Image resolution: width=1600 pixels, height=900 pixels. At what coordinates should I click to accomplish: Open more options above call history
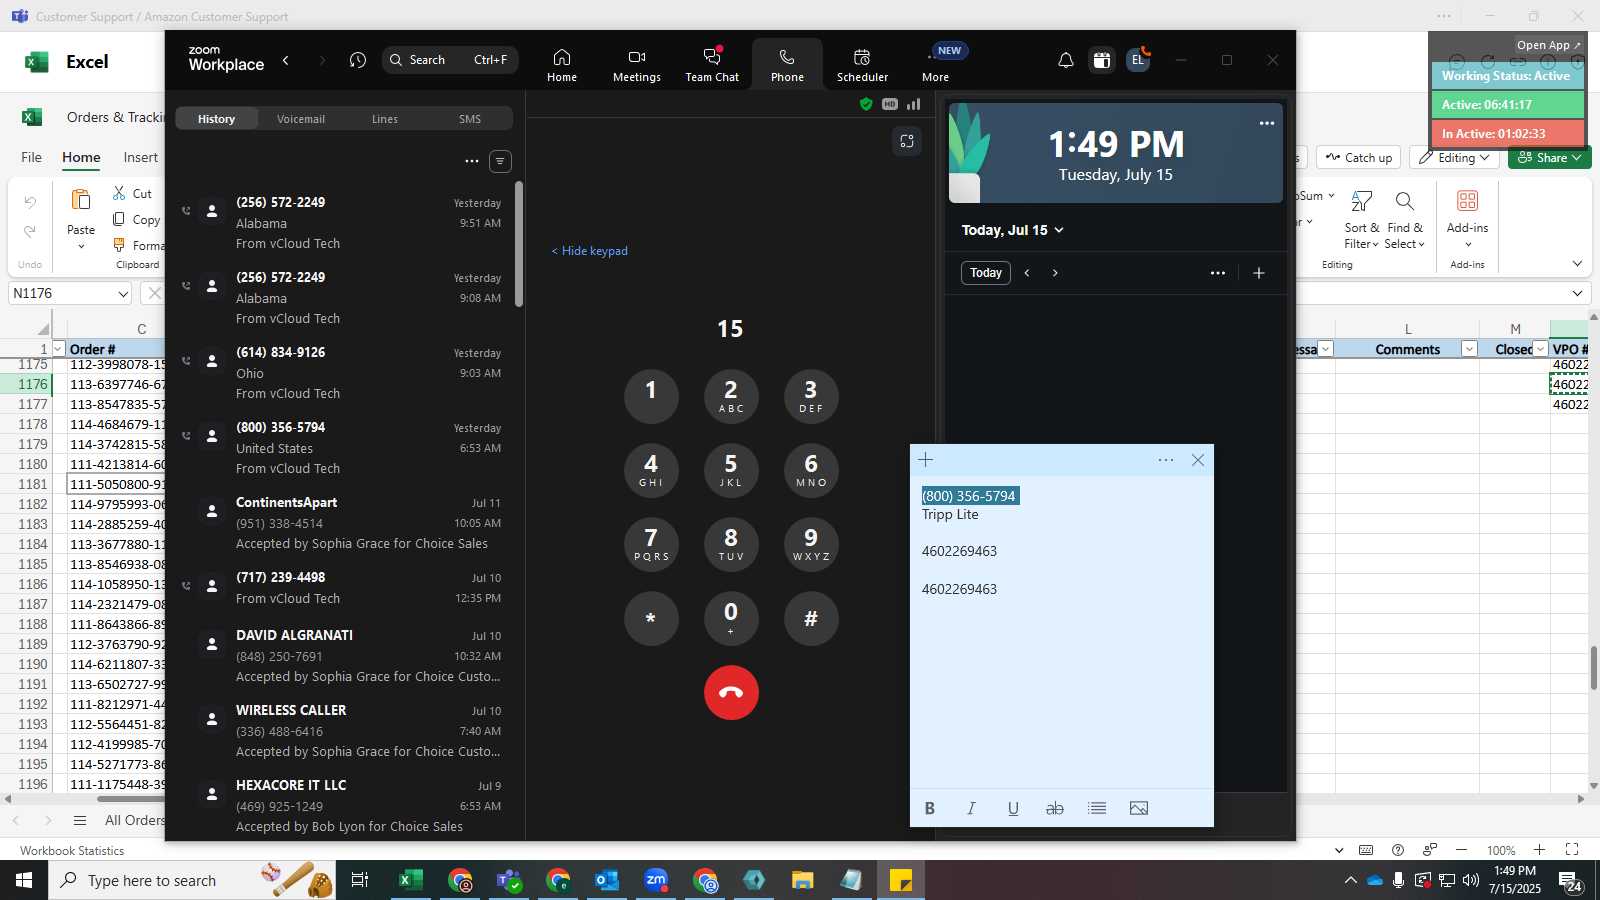[x=471, y=161]
